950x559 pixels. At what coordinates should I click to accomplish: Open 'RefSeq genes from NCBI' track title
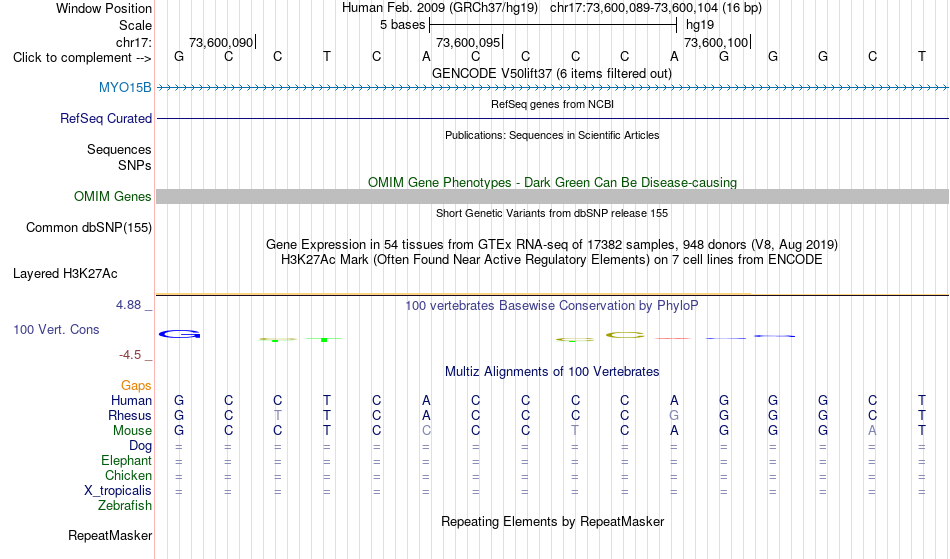coord(553,104)
